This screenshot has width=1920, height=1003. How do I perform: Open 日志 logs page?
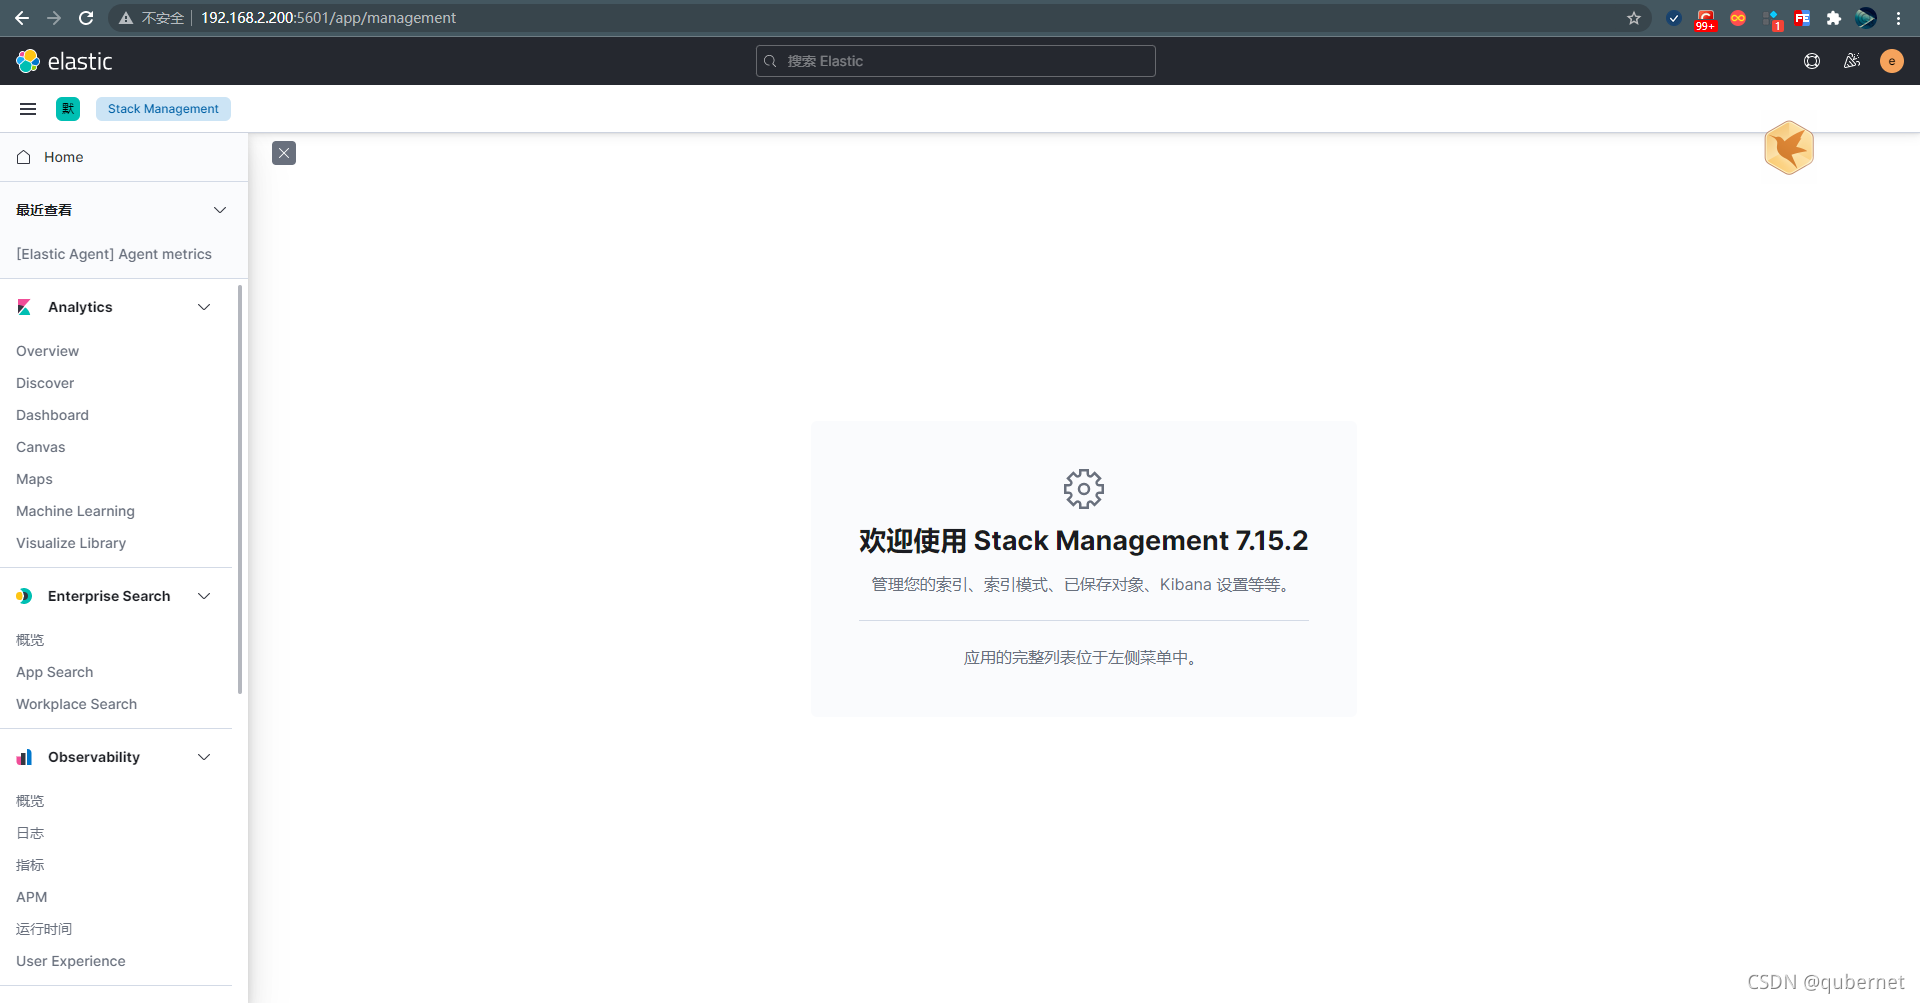point(30,833)
